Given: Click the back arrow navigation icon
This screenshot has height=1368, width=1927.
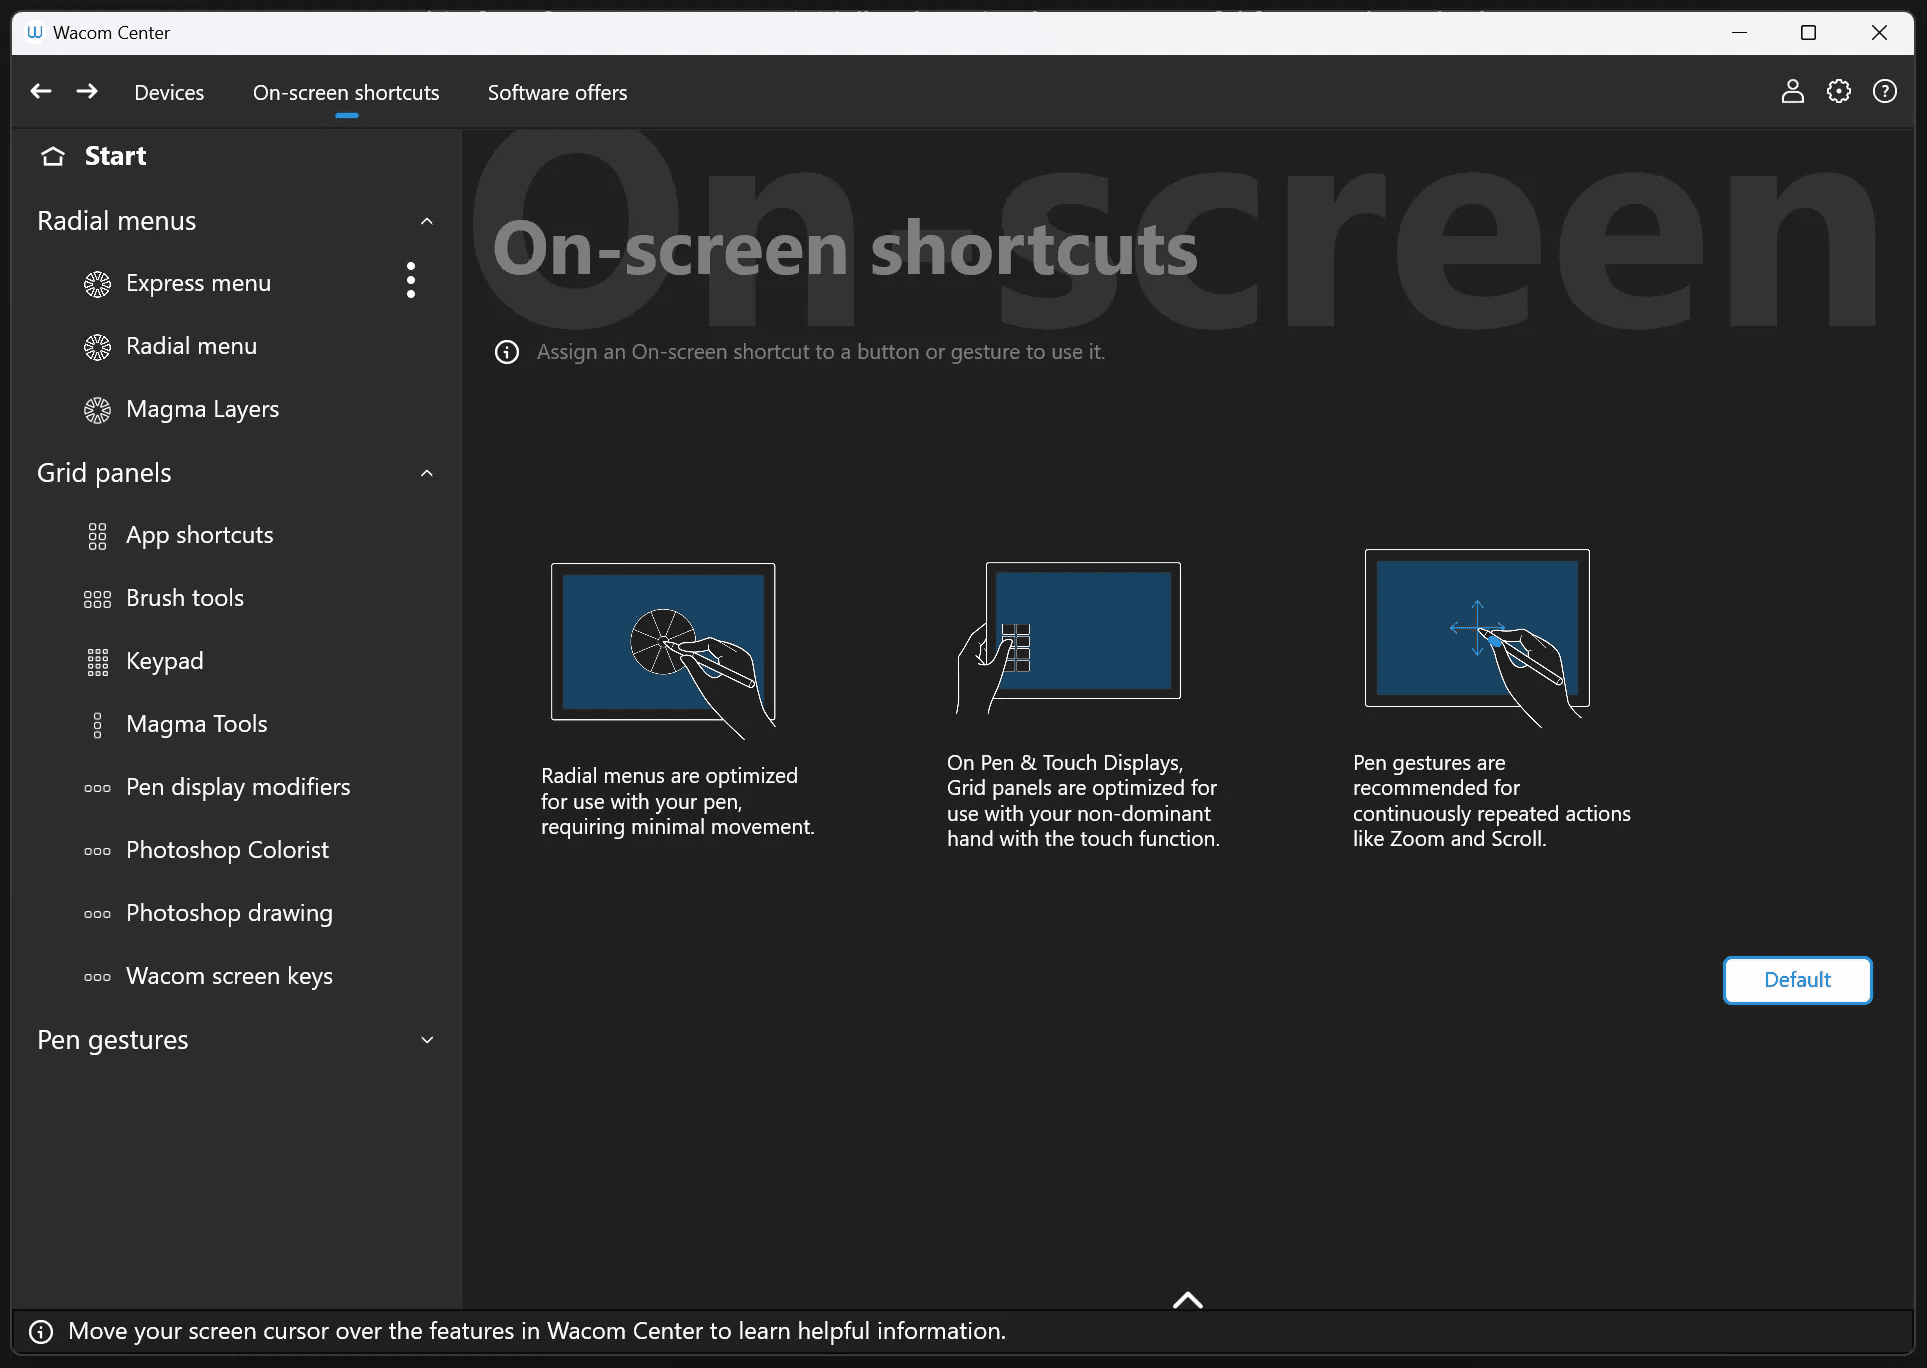Looking at the screenshot, I should pos(41,92).
